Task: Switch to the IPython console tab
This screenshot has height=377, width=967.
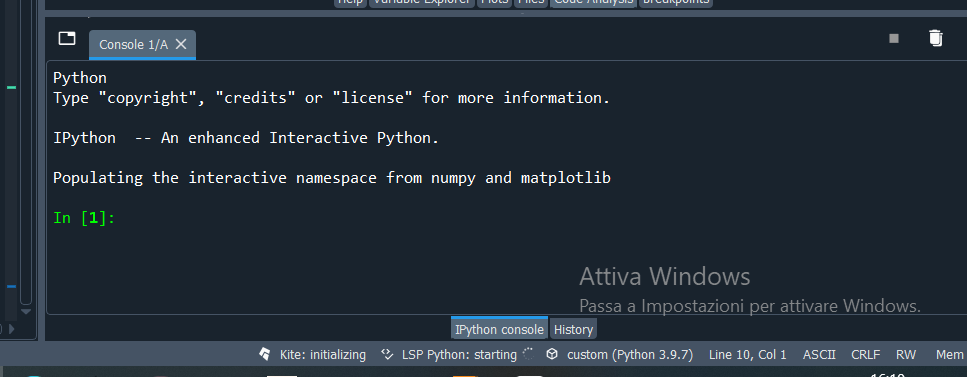Action: pos(500,329)
